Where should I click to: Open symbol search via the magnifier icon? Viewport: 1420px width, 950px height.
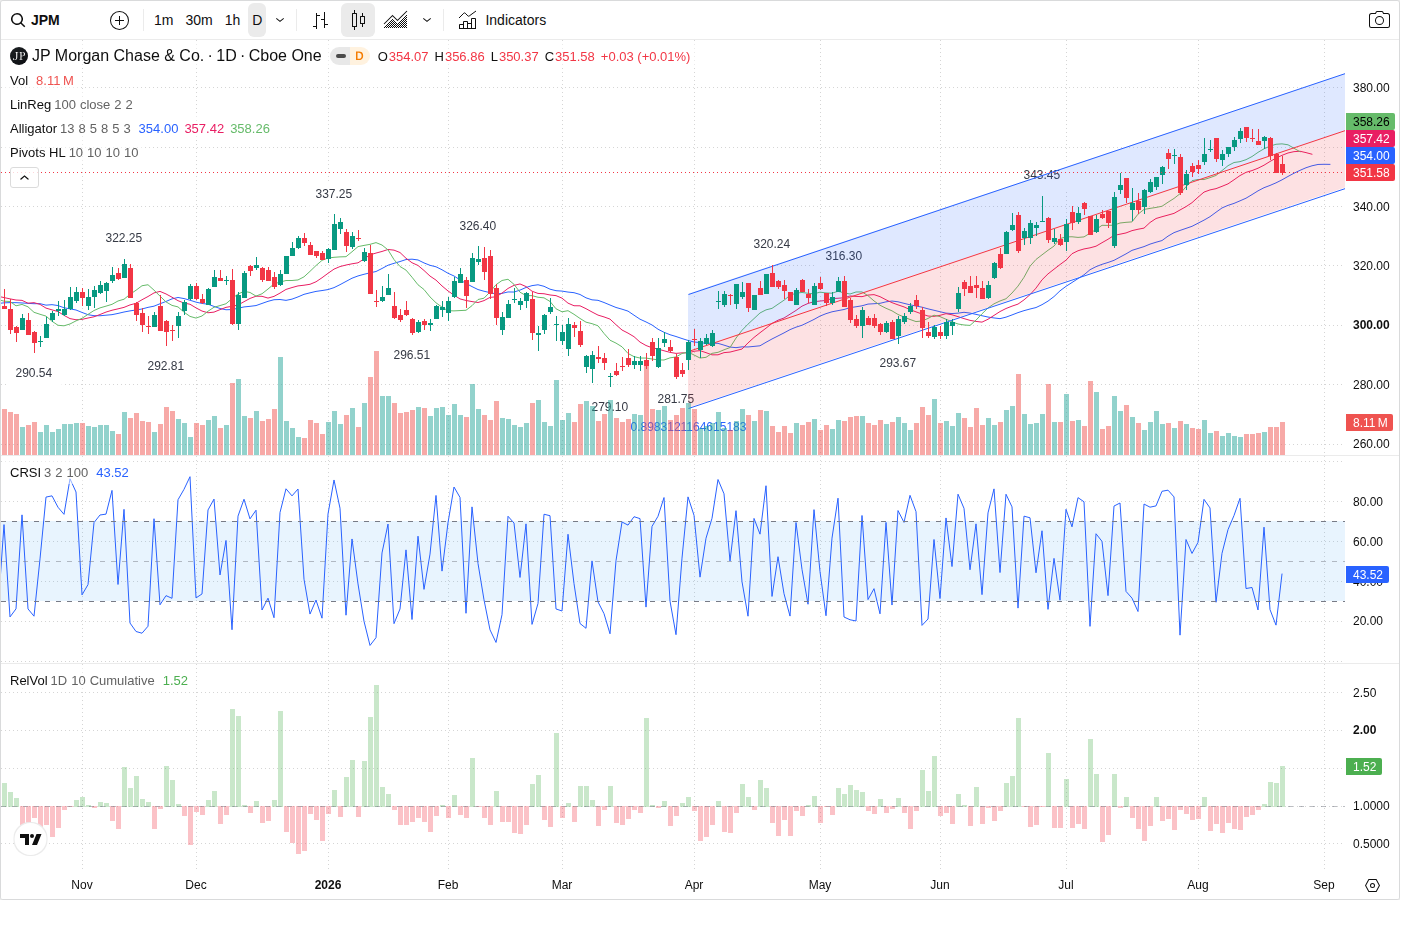pos(18,20)
